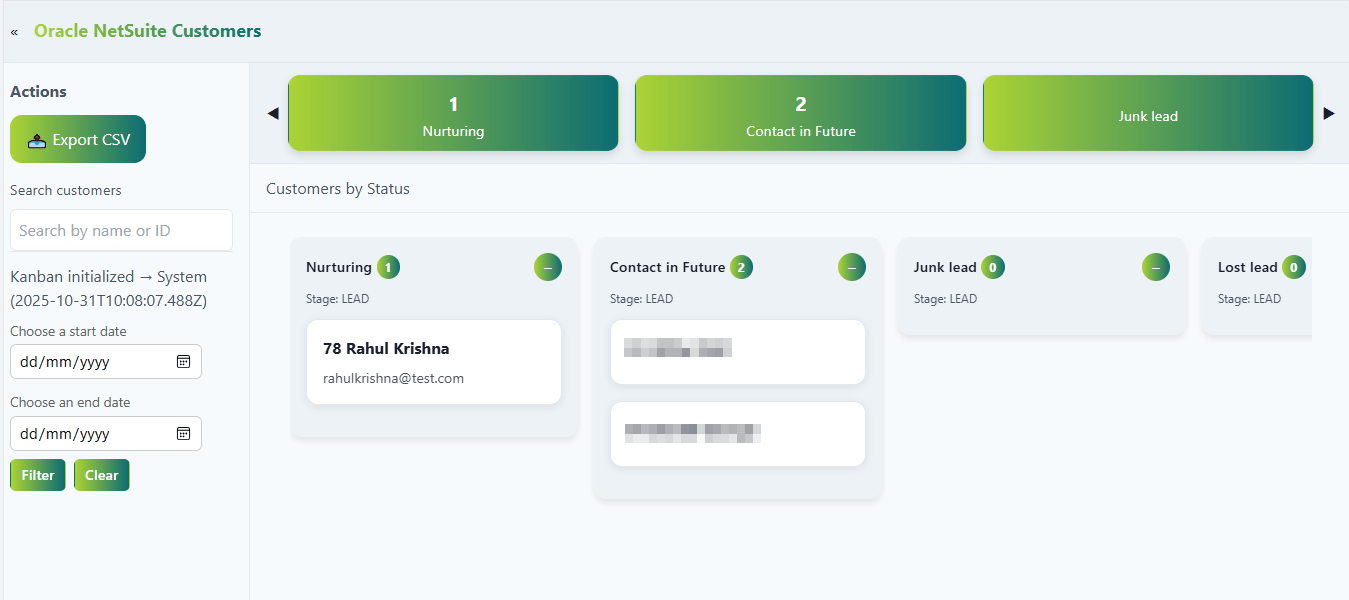Click the Clear button

(101, 474)
